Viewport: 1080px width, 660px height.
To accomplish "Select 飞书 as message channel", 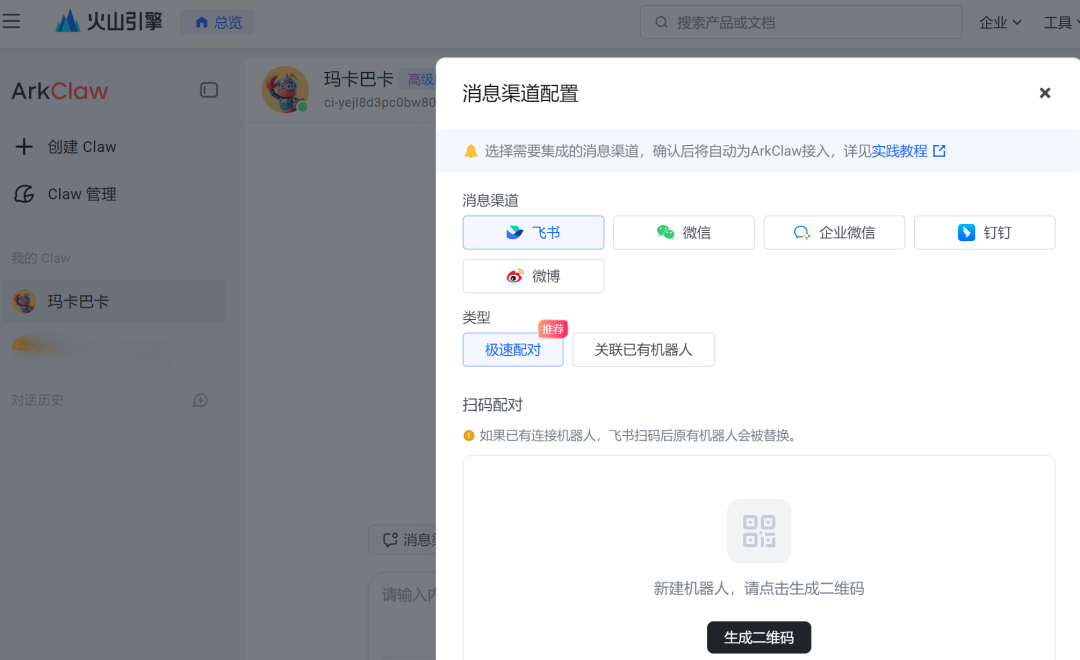I will tap(533, 233).
